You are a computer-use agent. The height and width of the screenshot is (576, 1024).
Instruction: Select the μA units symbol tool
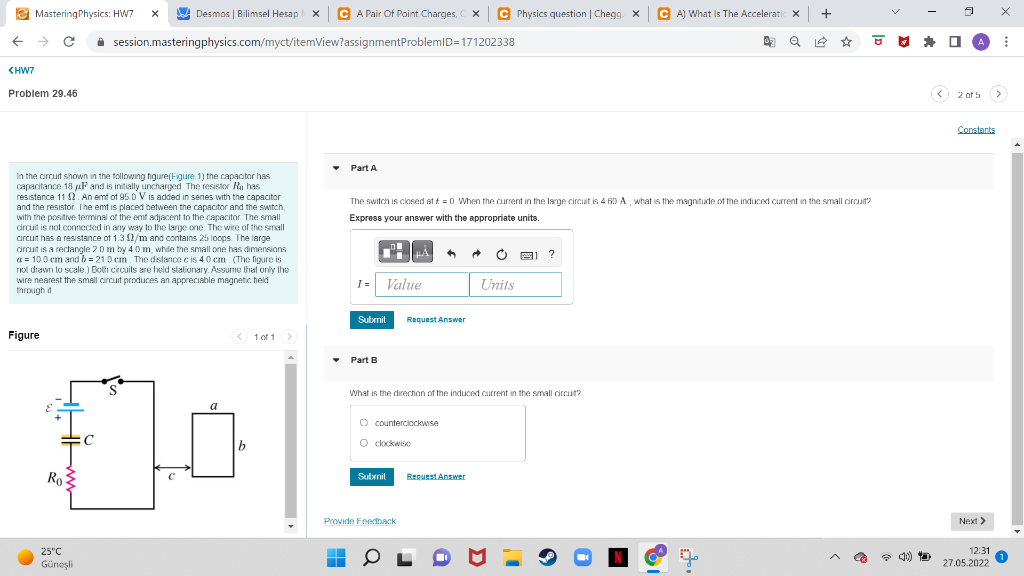point(422,253)
